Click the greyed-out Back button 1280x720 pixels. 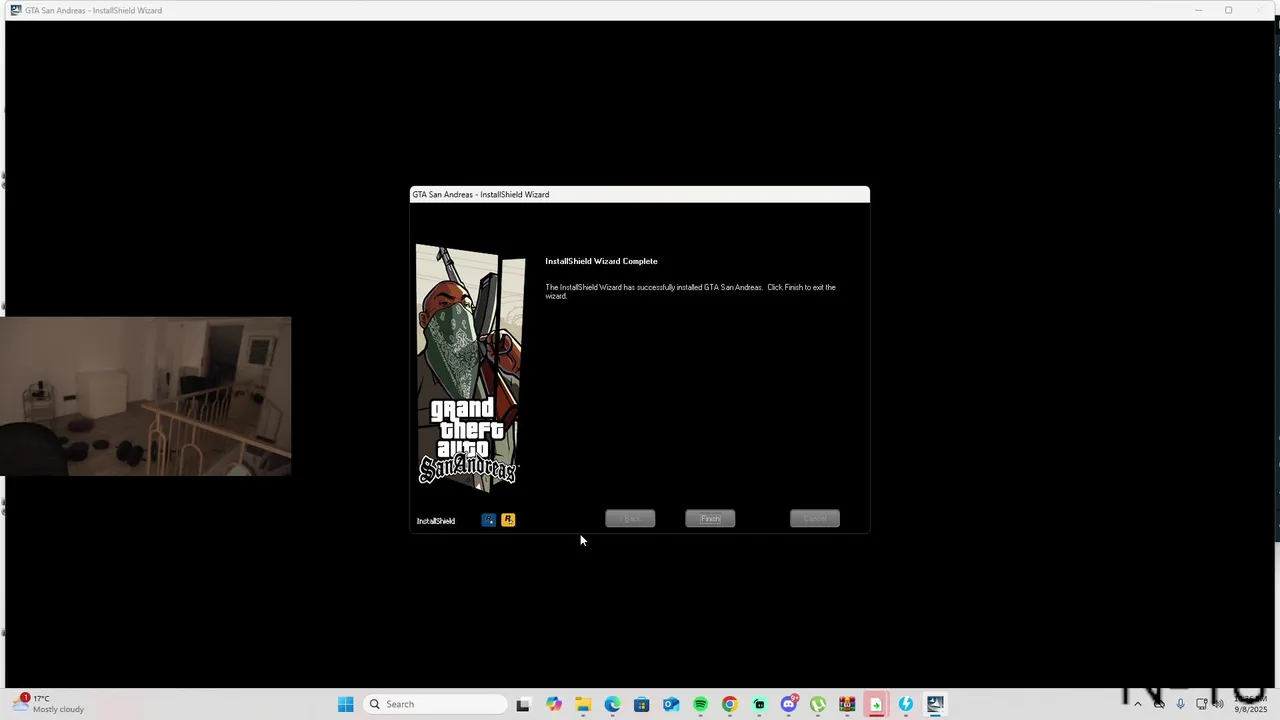tap(630, 518)
